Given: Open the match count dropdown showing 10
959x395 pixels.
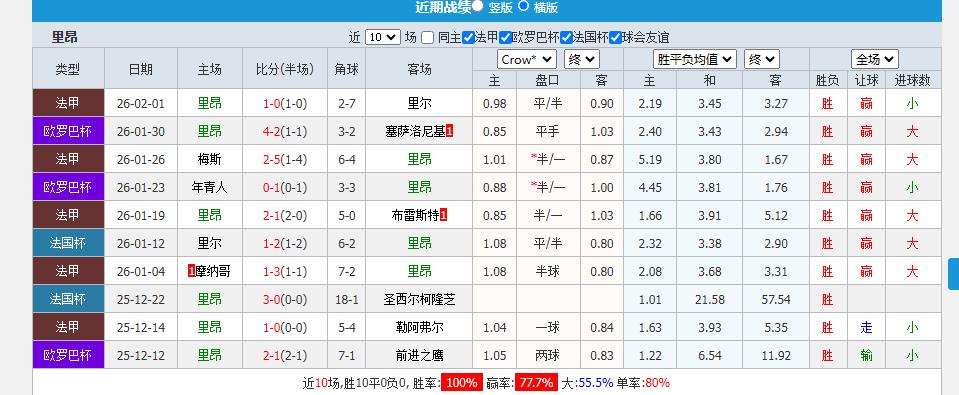Looking at the screenshot, I should pos(383,37).
